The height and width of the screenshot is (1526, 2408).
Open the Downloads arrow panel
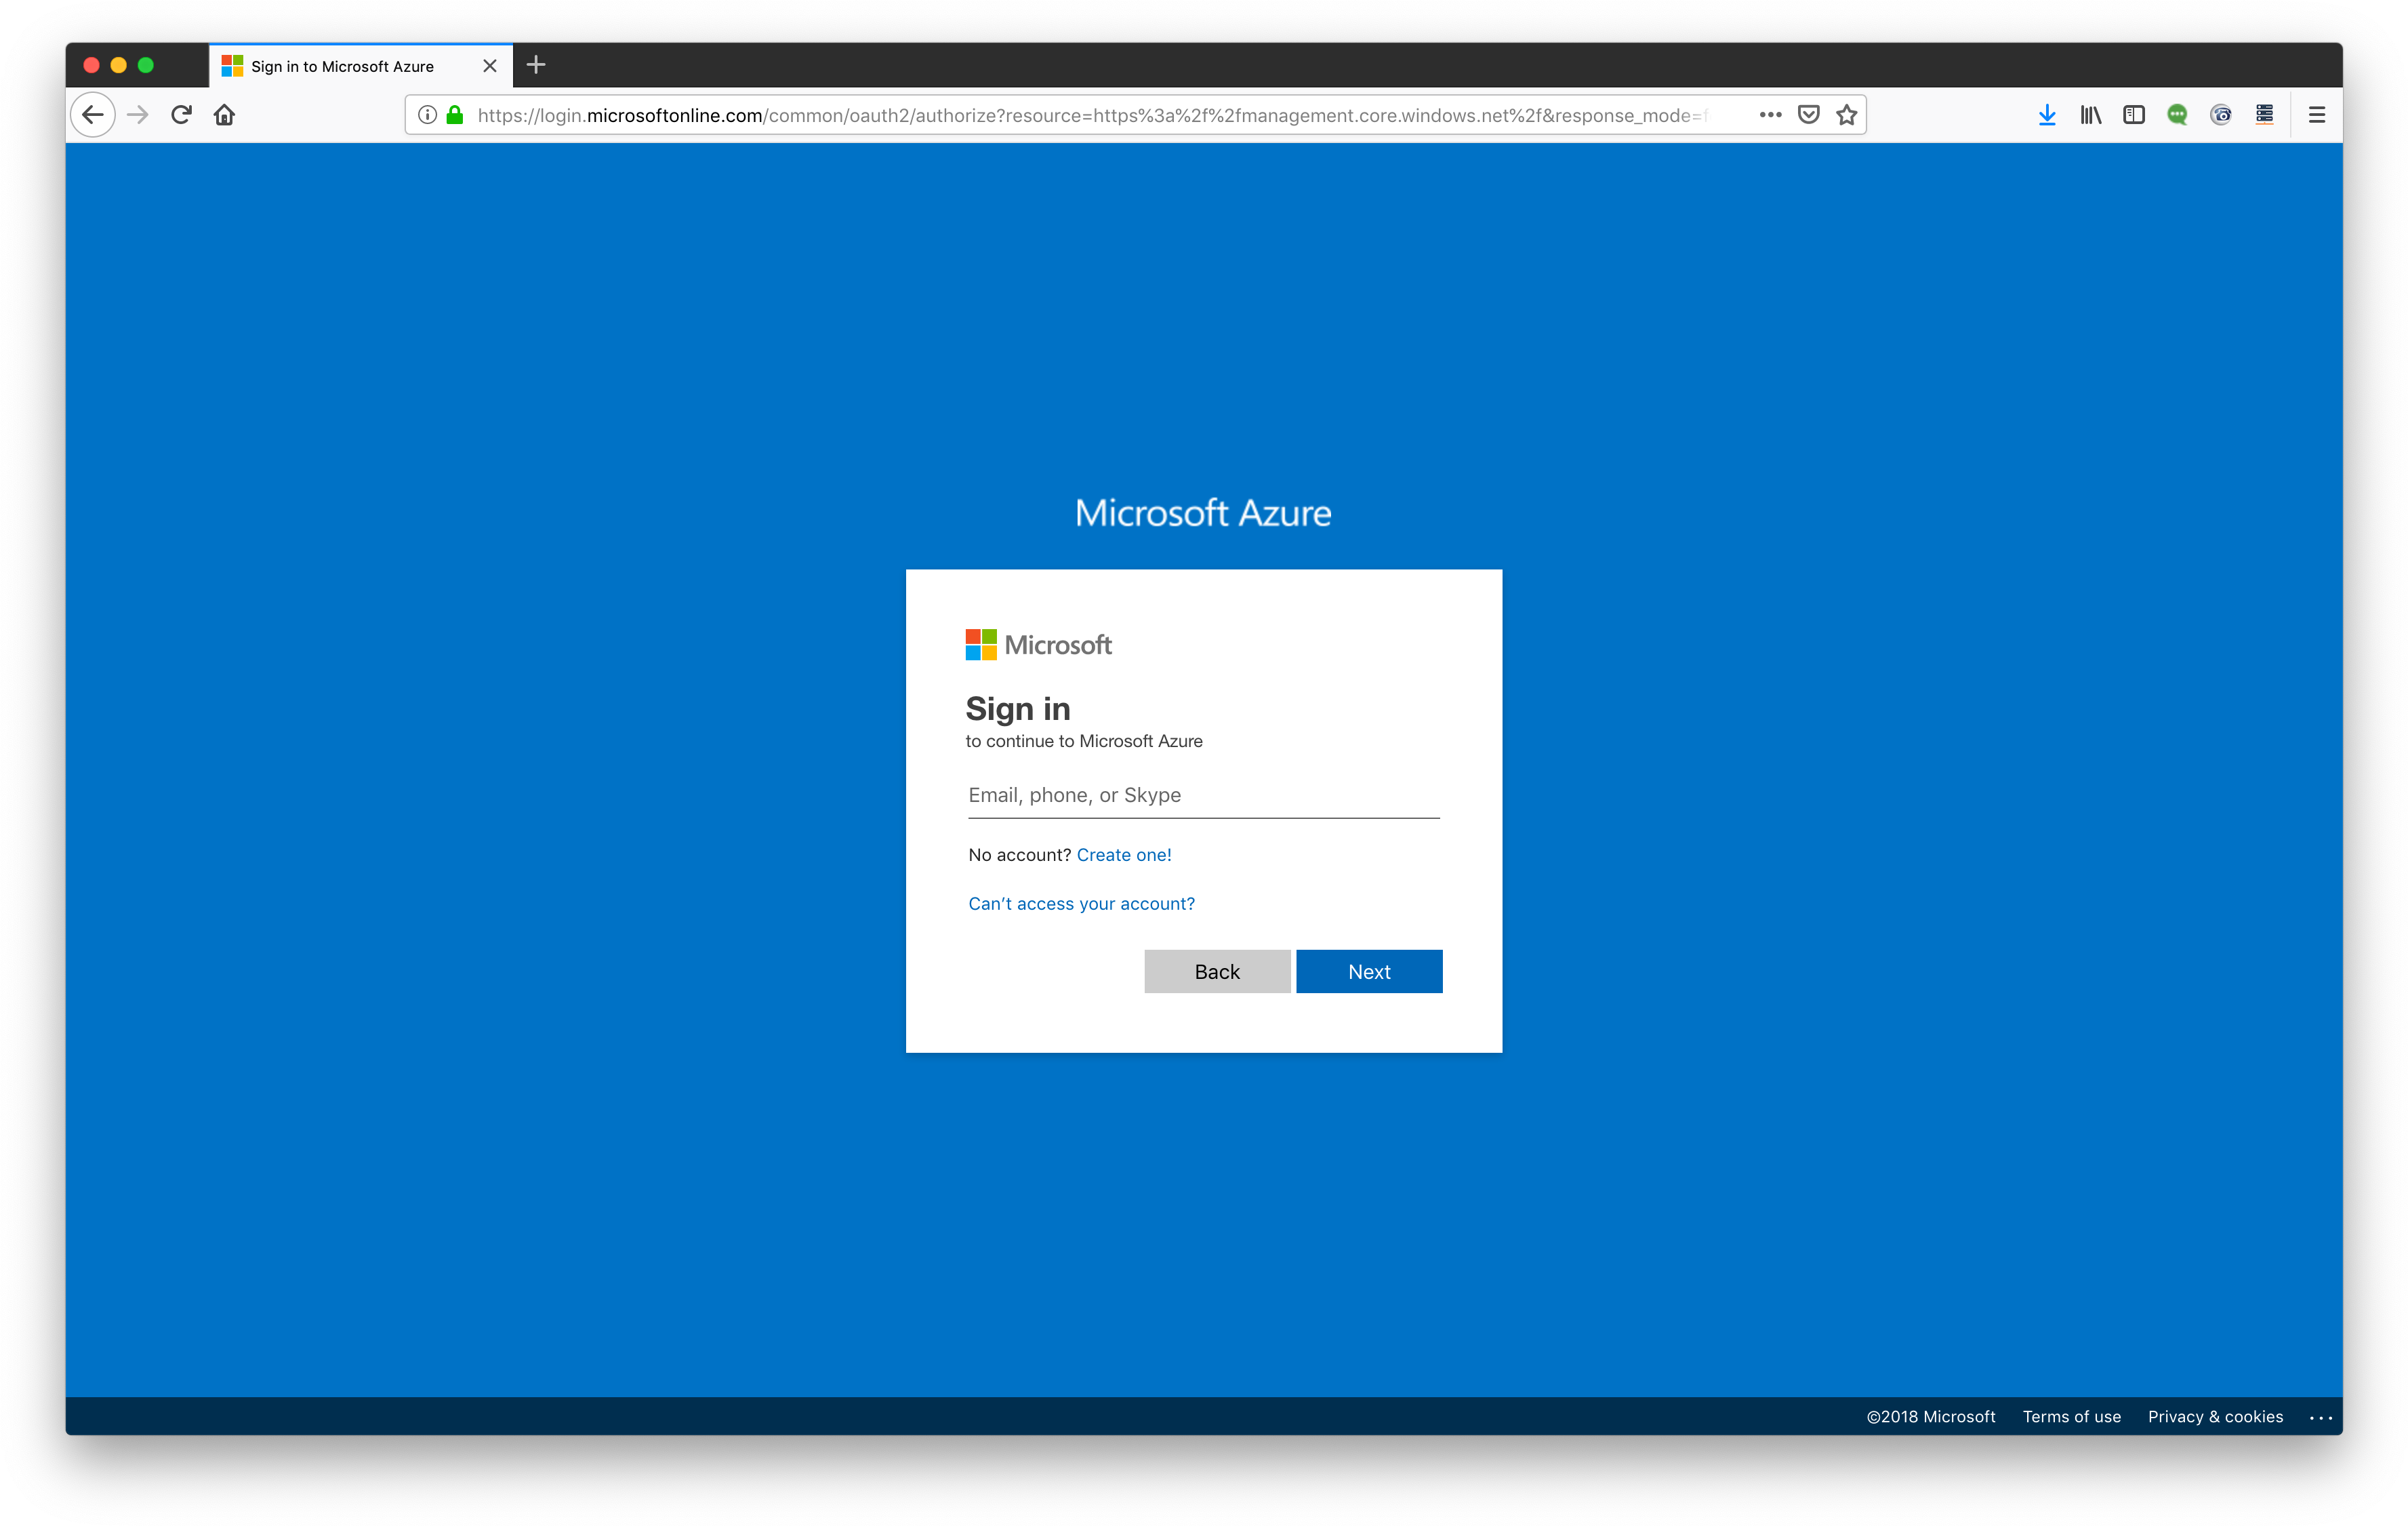pos(2047,115)
